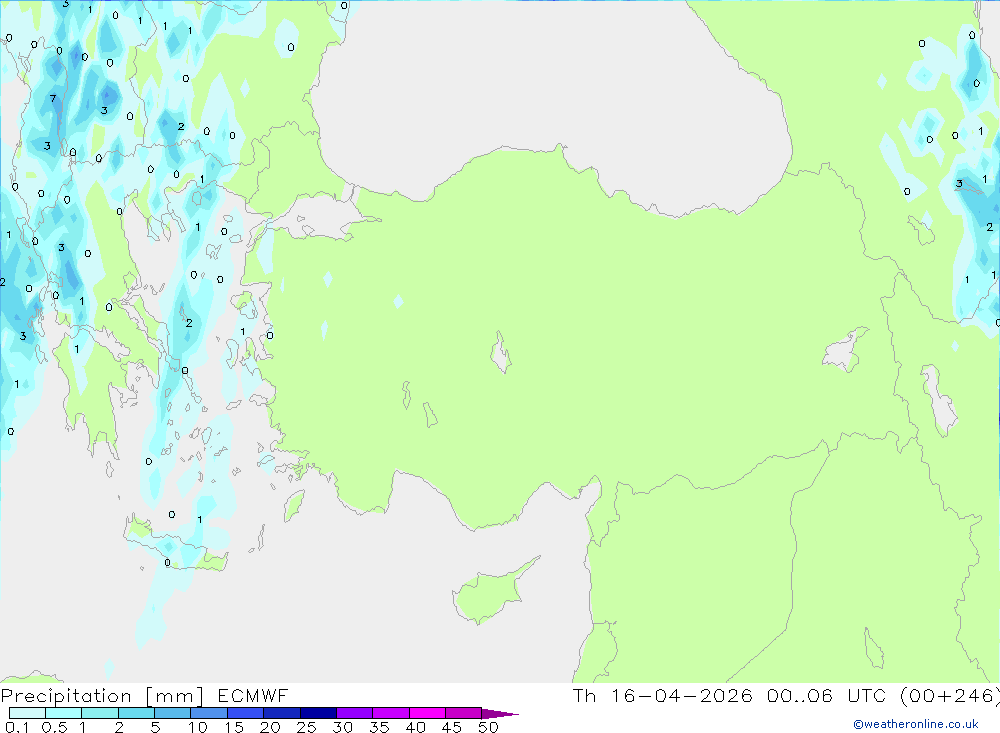The image size is (1000, 733).
Task: Click the 'Th 16-04-2026' date text
Action: point(662,696)
